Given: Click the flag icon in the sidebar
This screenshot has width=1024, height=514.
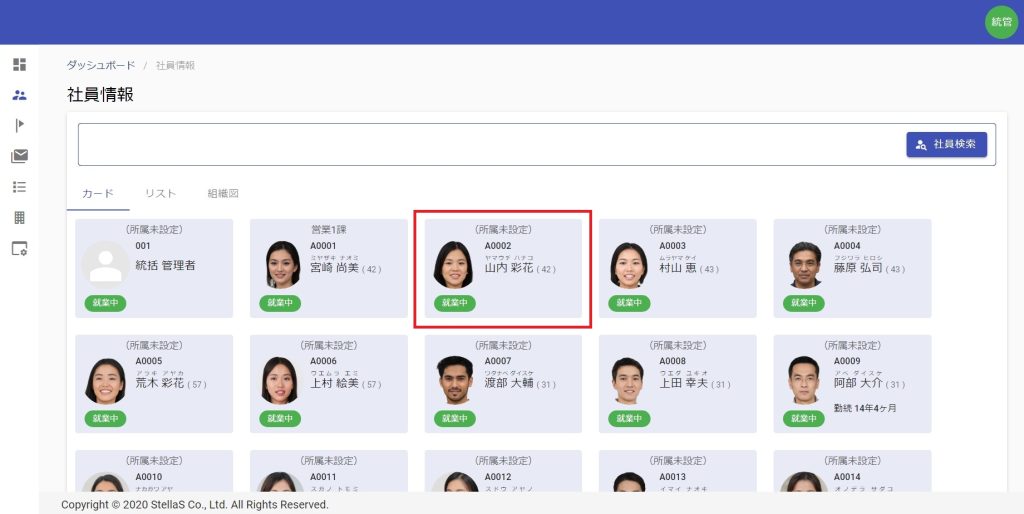Looking at the screenshot, I should pos(19,125).
